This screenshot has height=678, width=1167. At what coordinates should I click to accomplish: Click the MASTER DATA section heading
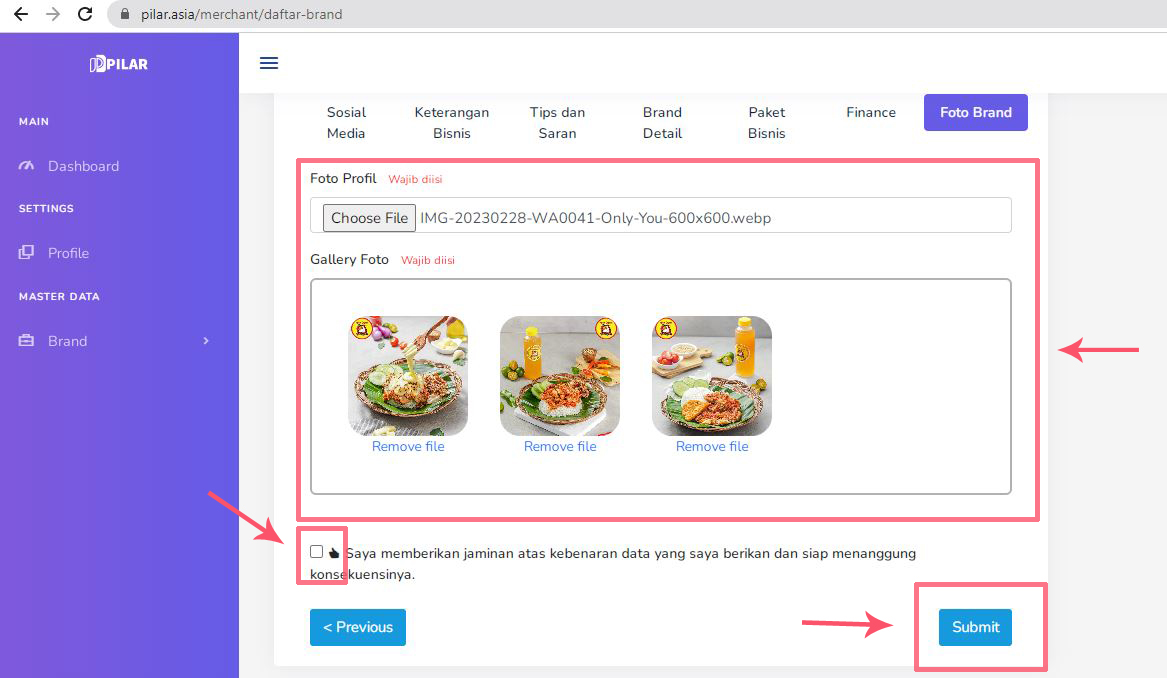tap(59, 296)
